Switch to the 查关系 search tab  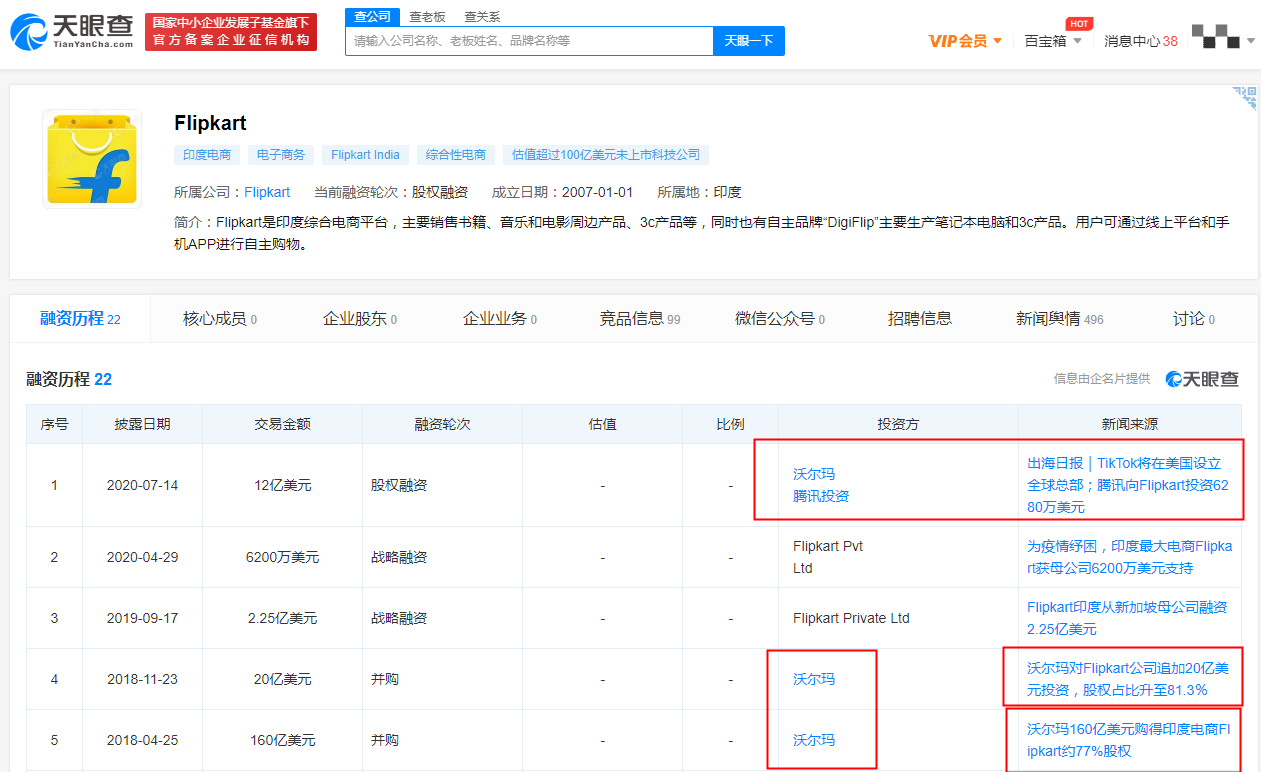[482, 17]
